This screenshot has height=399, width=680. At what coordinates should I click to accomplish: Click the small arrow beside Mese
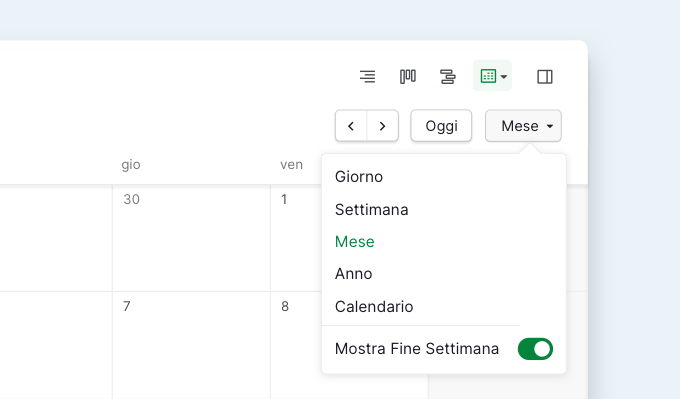(x=550, y=126)
